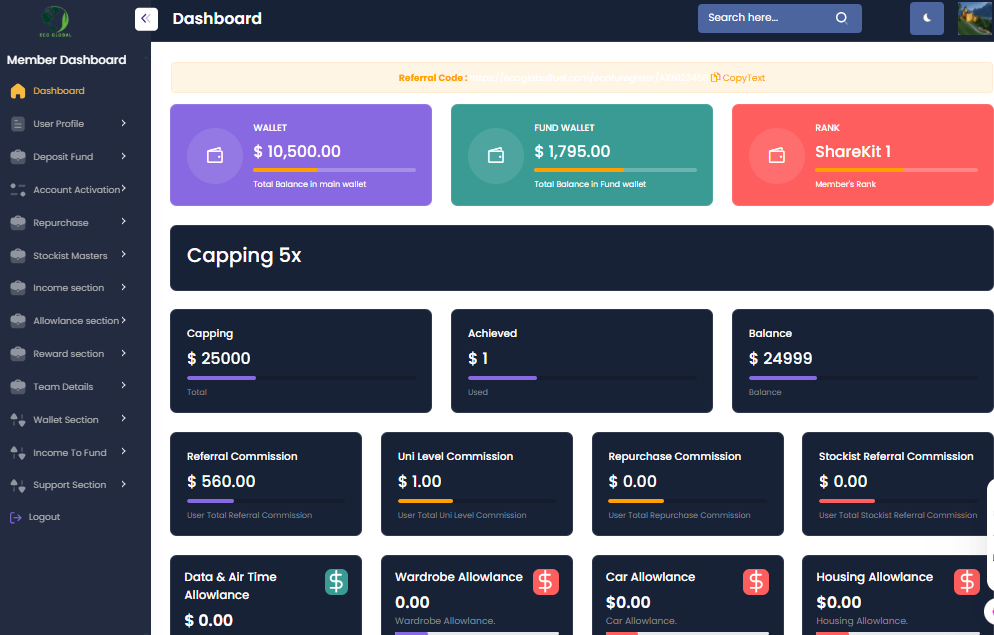This screenshot has width=994, height=635.
Task: Click into the Search here field
Action: 765,18
